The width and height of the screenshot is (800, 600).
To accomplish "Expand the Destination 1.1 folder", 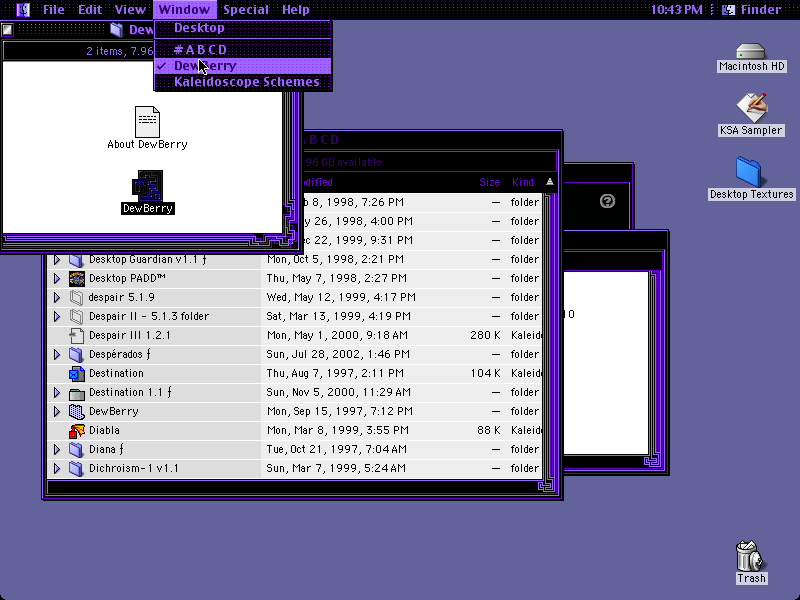I will point(57,392).
